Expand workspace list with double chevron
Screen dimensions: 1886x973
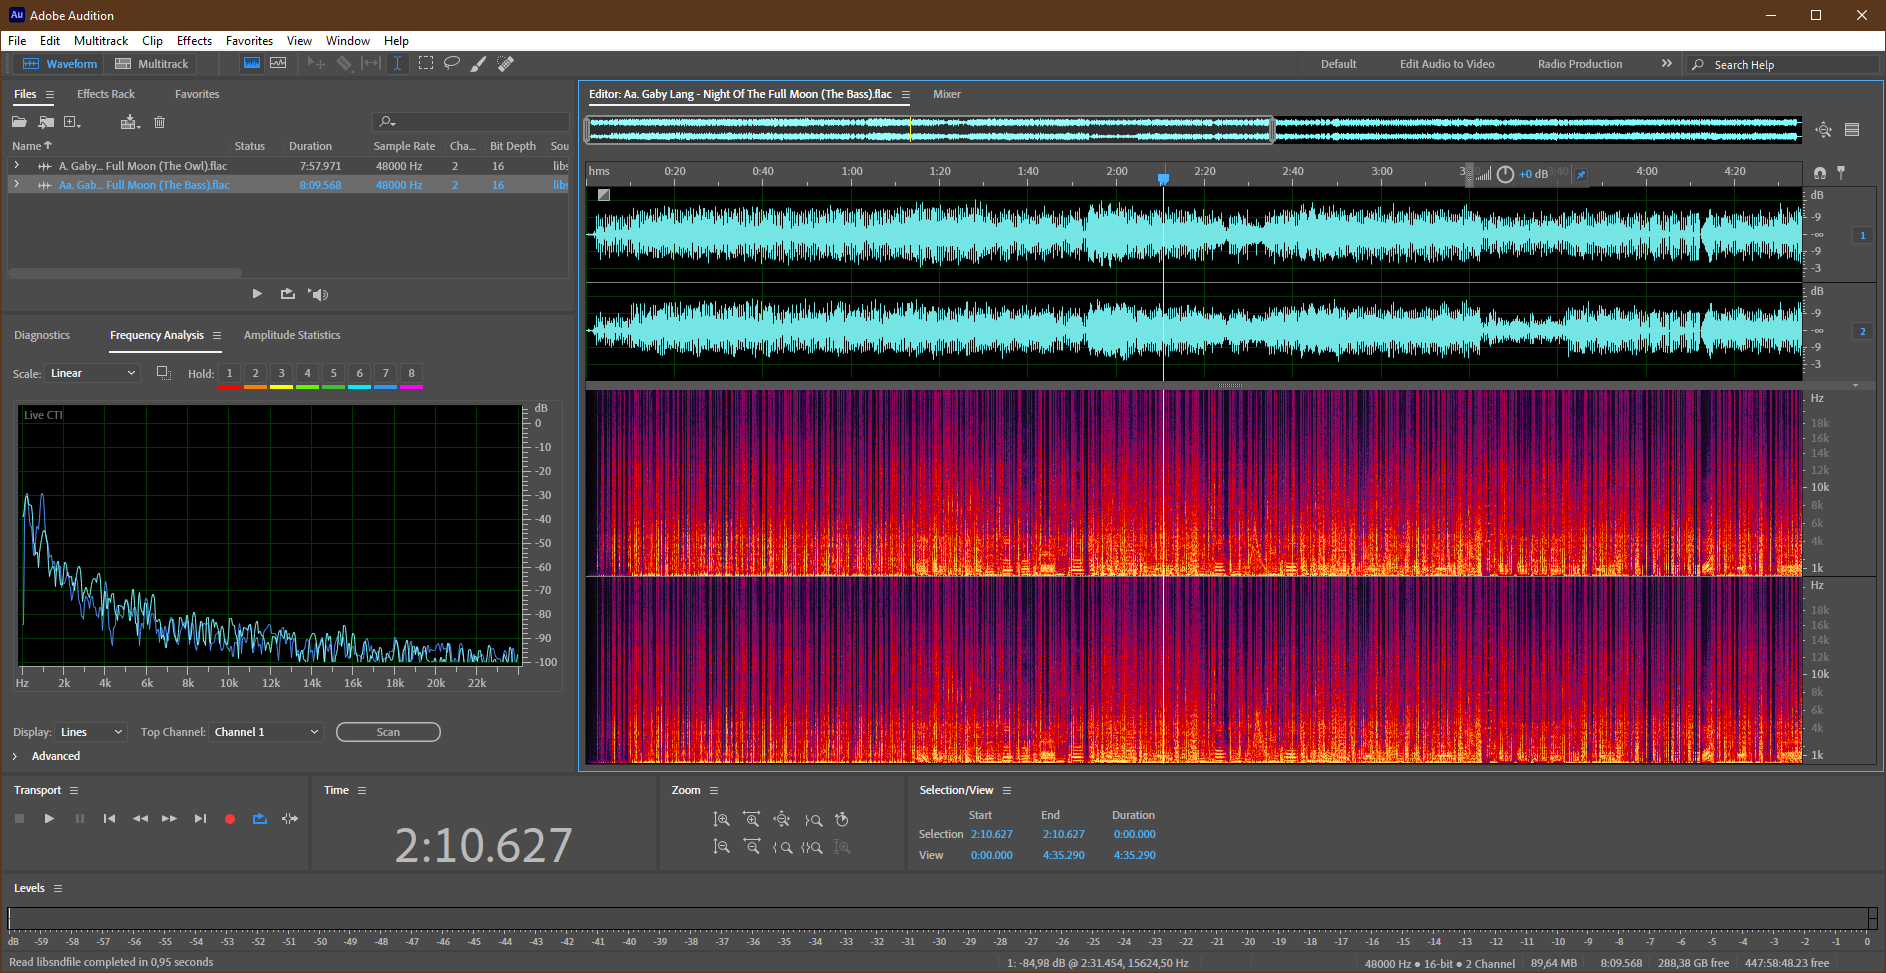pos(1667,63)
